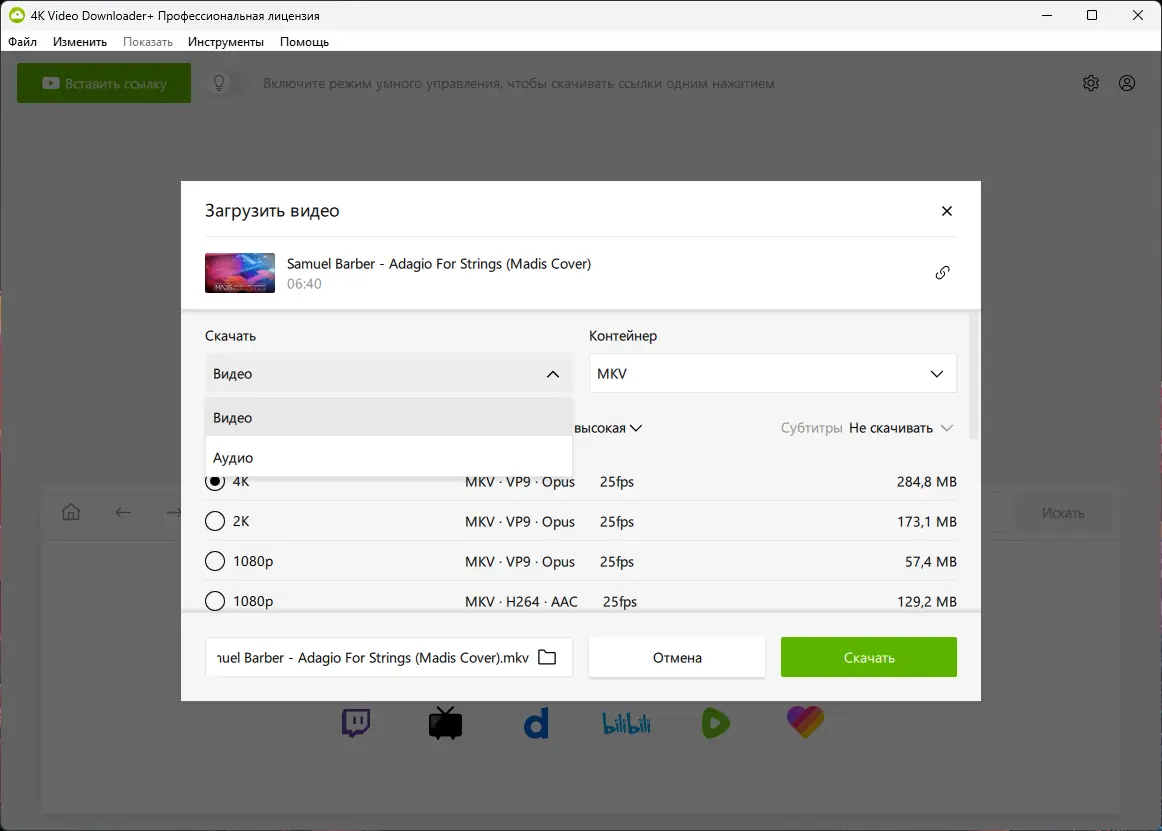Image resolution: width=1162 pixels, height=831 pixels.
Task: Click the Отмена button
Action: point(677,657)
